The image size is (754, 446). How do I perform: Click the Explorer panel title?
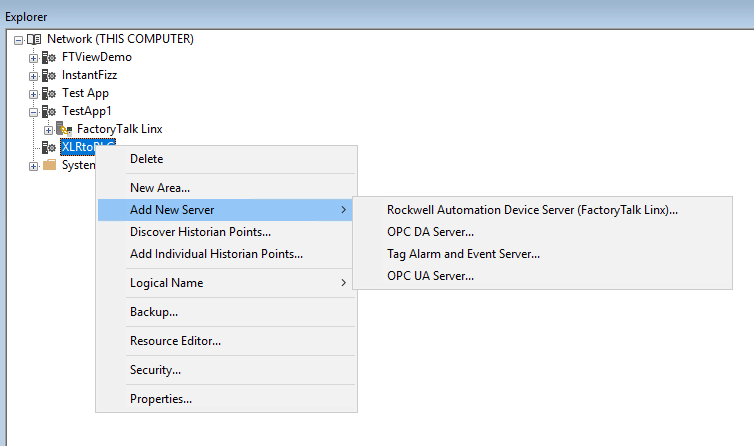pos(26,17)
